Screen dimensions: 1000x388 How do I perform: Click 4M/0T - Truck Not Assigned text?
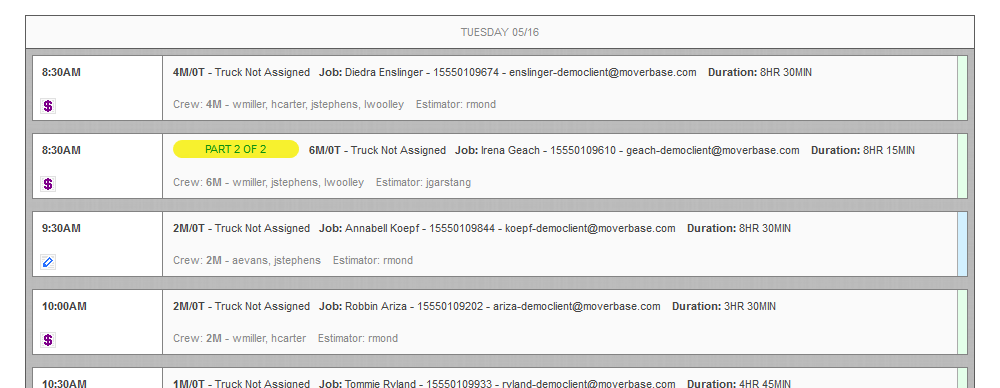pyautogui.click(x=241, y=72)
